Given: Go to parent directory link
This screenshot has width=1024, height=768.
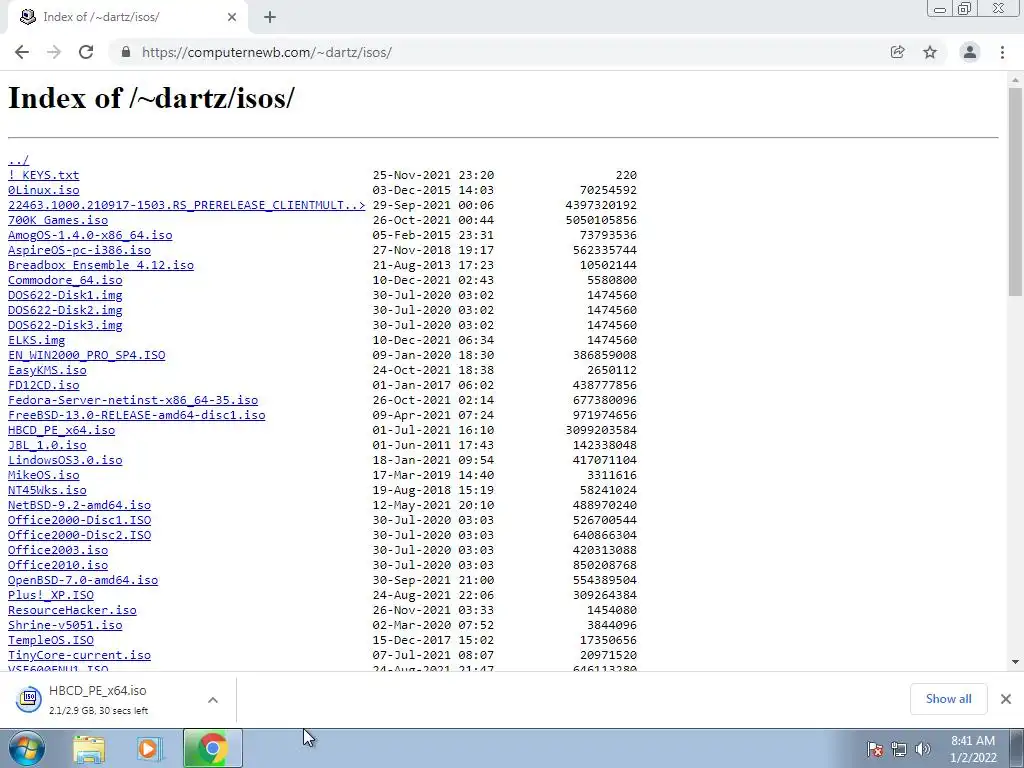Looking at the screenshot, I should pyautogui.click(x=18, y=160).
